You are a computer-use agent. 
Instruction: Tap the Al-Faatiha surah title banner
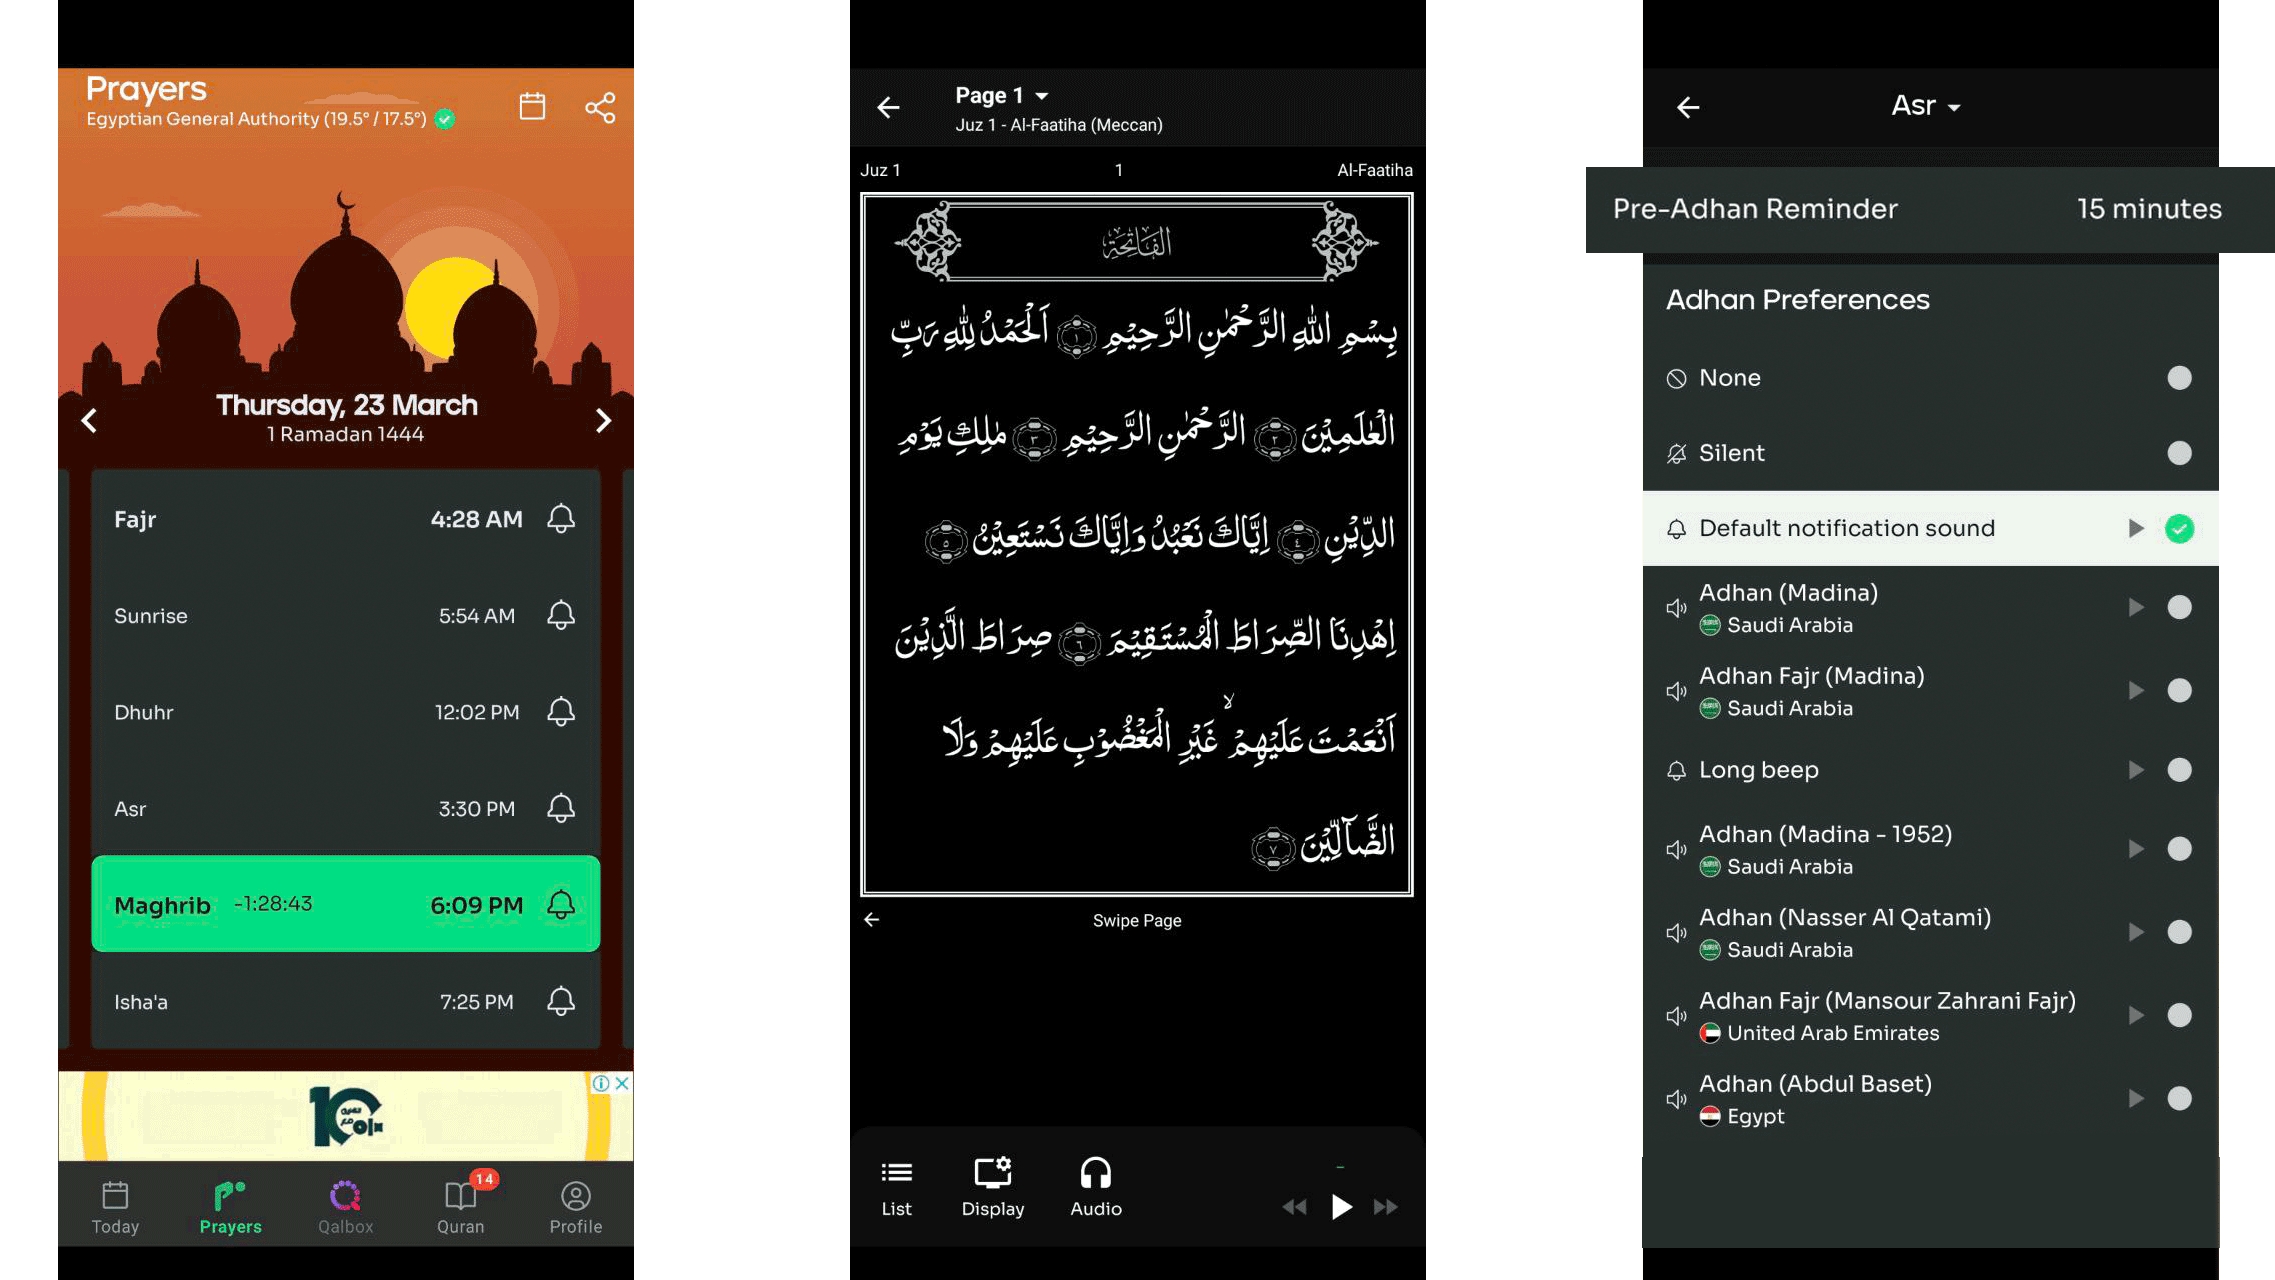click(x=1137, y=242)
